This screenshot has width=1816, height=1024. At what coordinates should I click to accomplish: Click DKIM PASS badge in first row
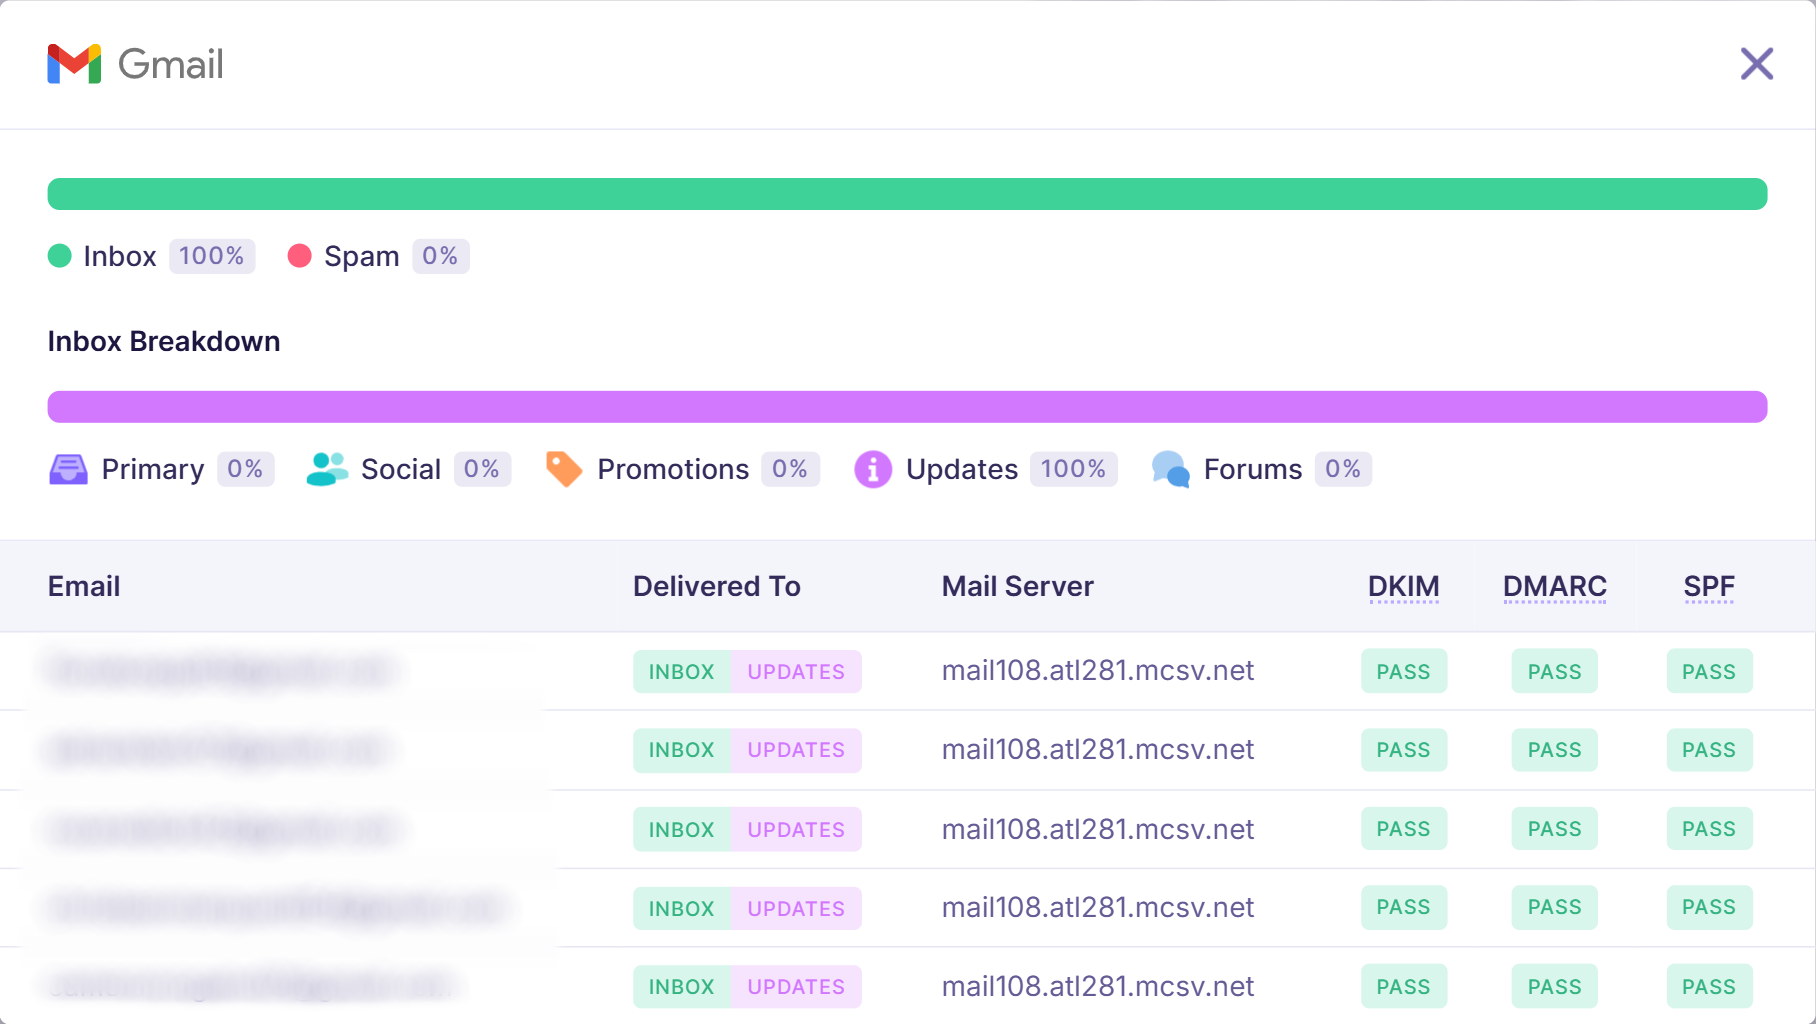pyautogui.click(x=1404, y=672)
